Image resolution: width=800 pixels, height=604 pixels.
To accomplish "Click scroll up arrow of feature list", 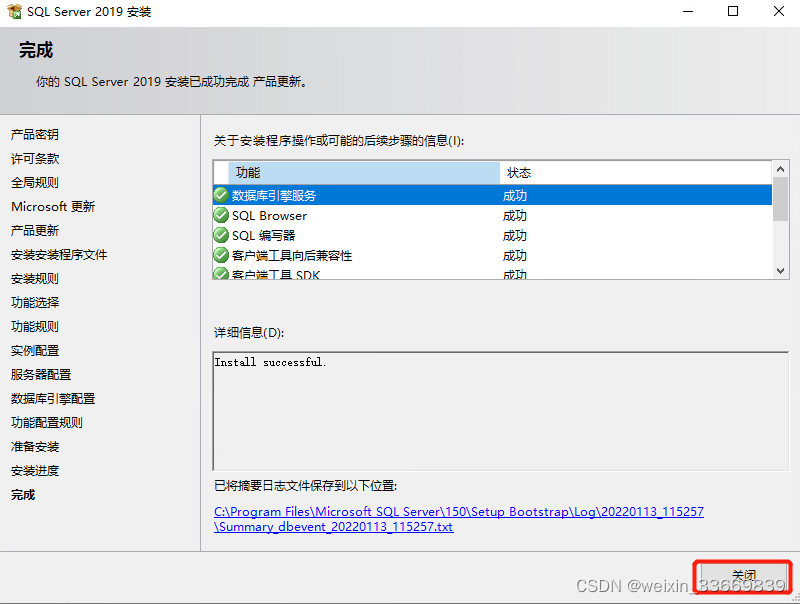I will click(780, 169).
